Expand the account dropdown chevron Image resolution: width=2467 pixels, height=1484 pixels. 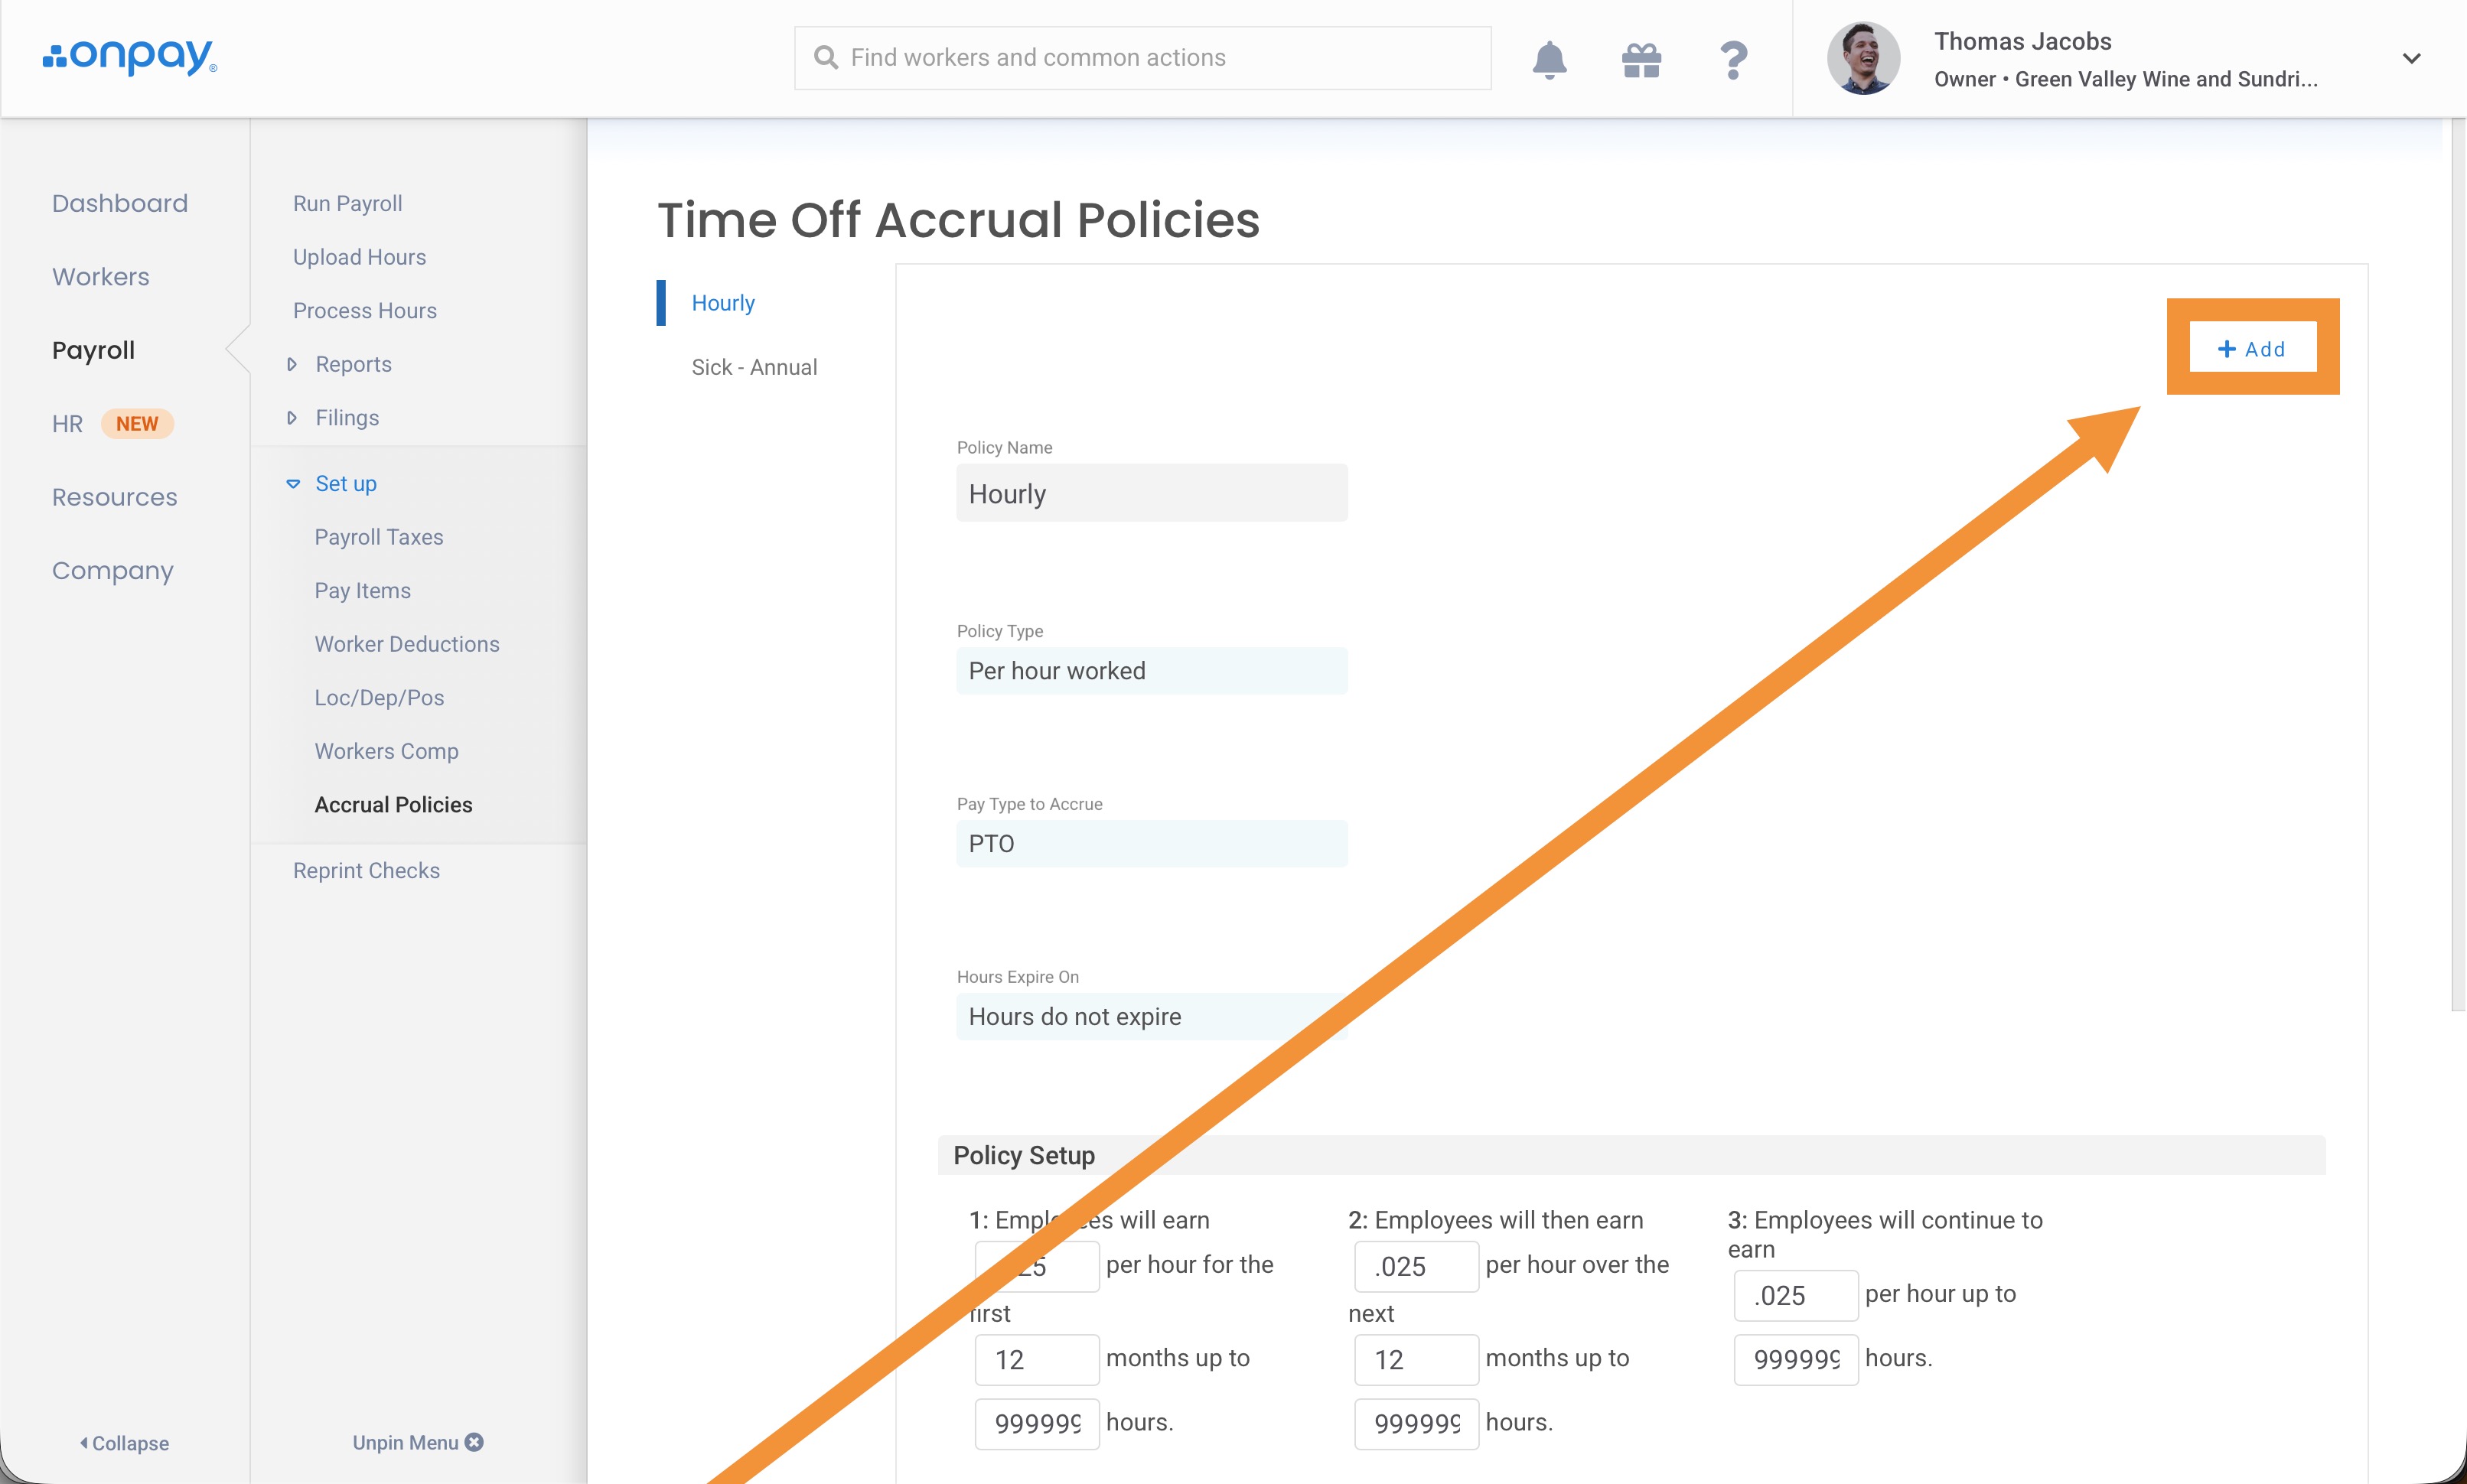click(x=2411, y=59)
